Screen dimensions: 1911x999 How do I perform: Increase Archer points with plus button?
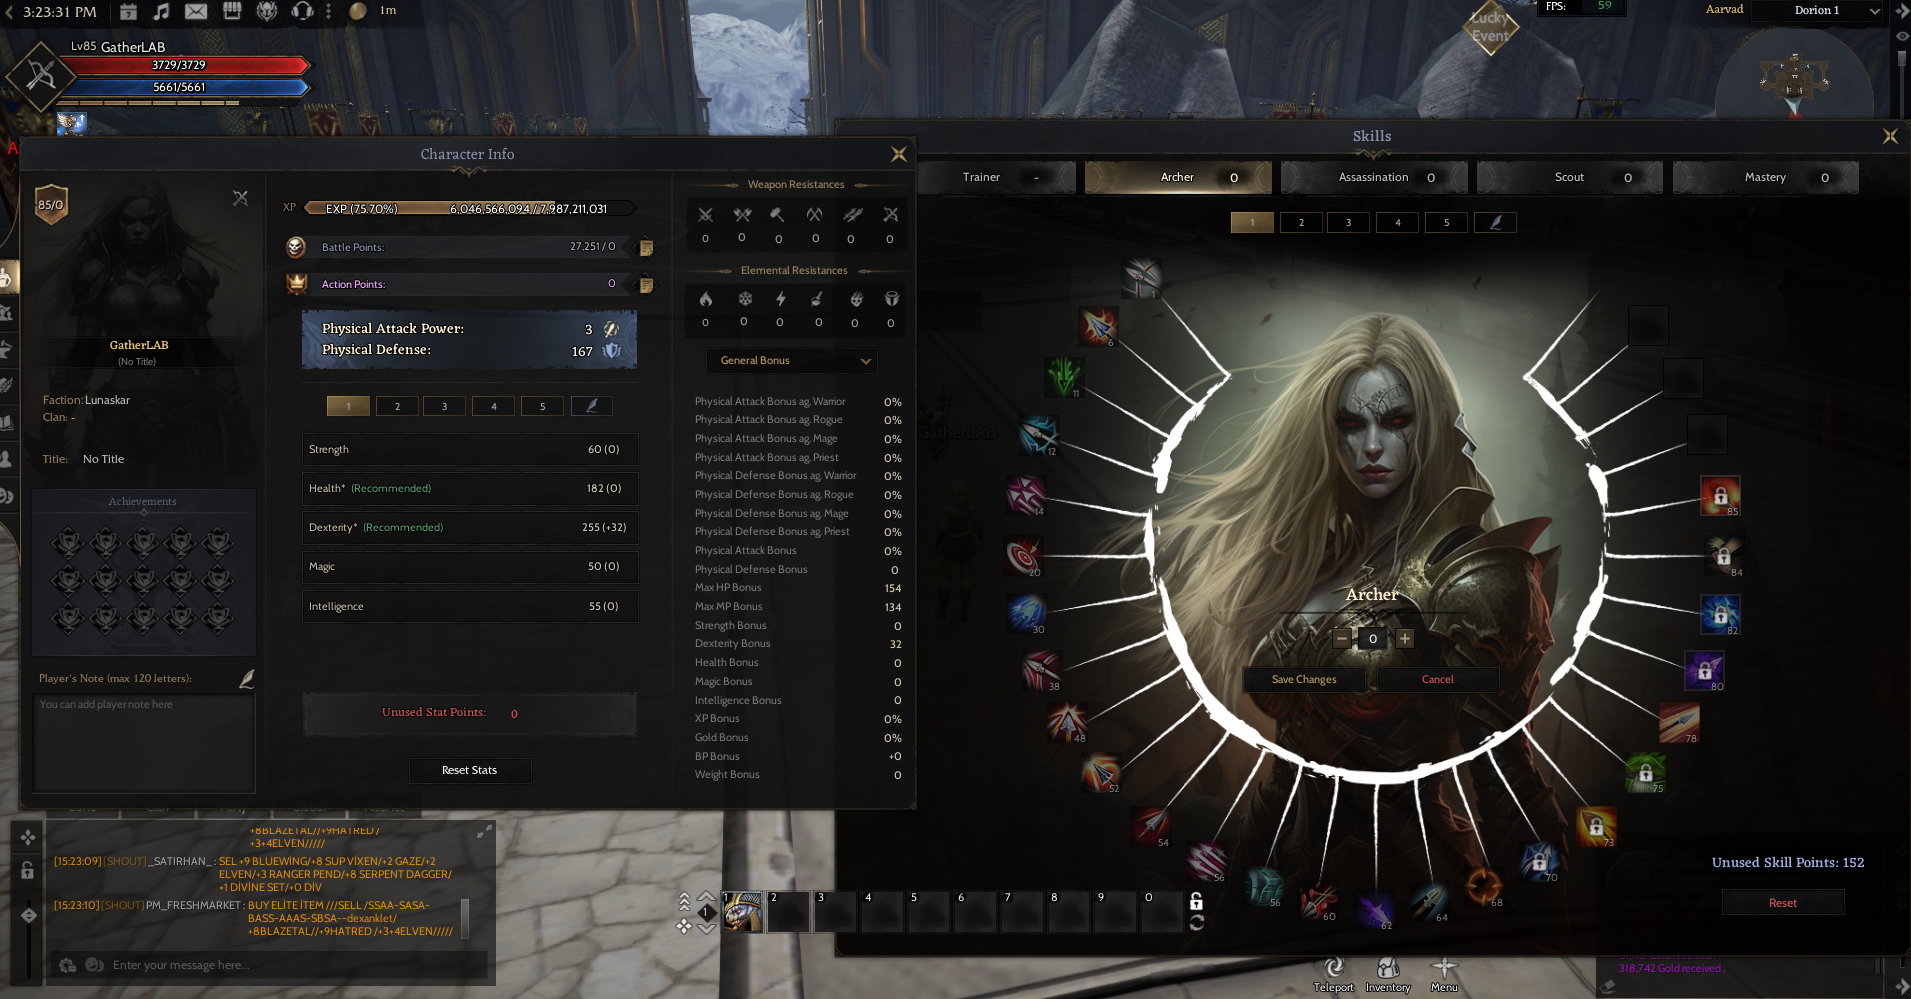pyautogui.click(x=1405, y=638)
